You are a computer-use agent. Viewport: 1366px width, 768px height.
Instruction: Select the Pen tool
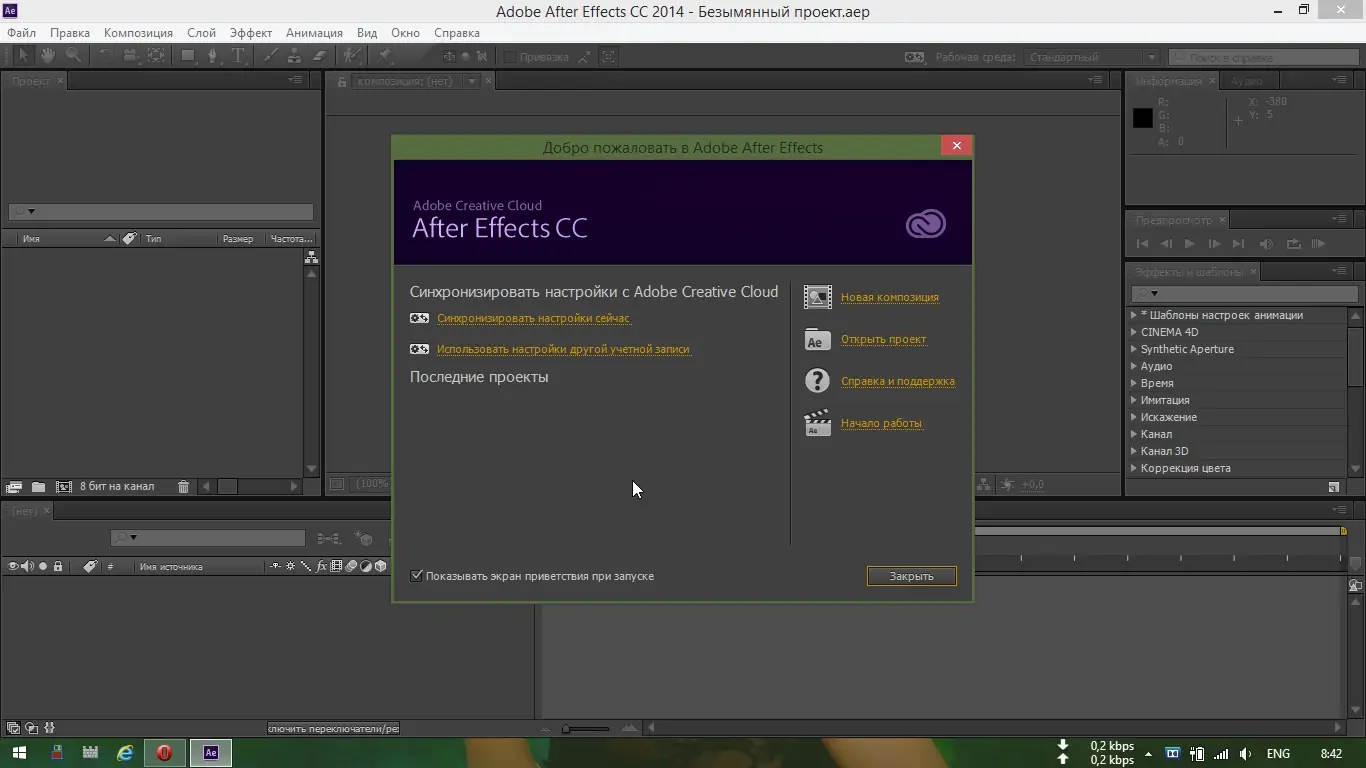213,56
